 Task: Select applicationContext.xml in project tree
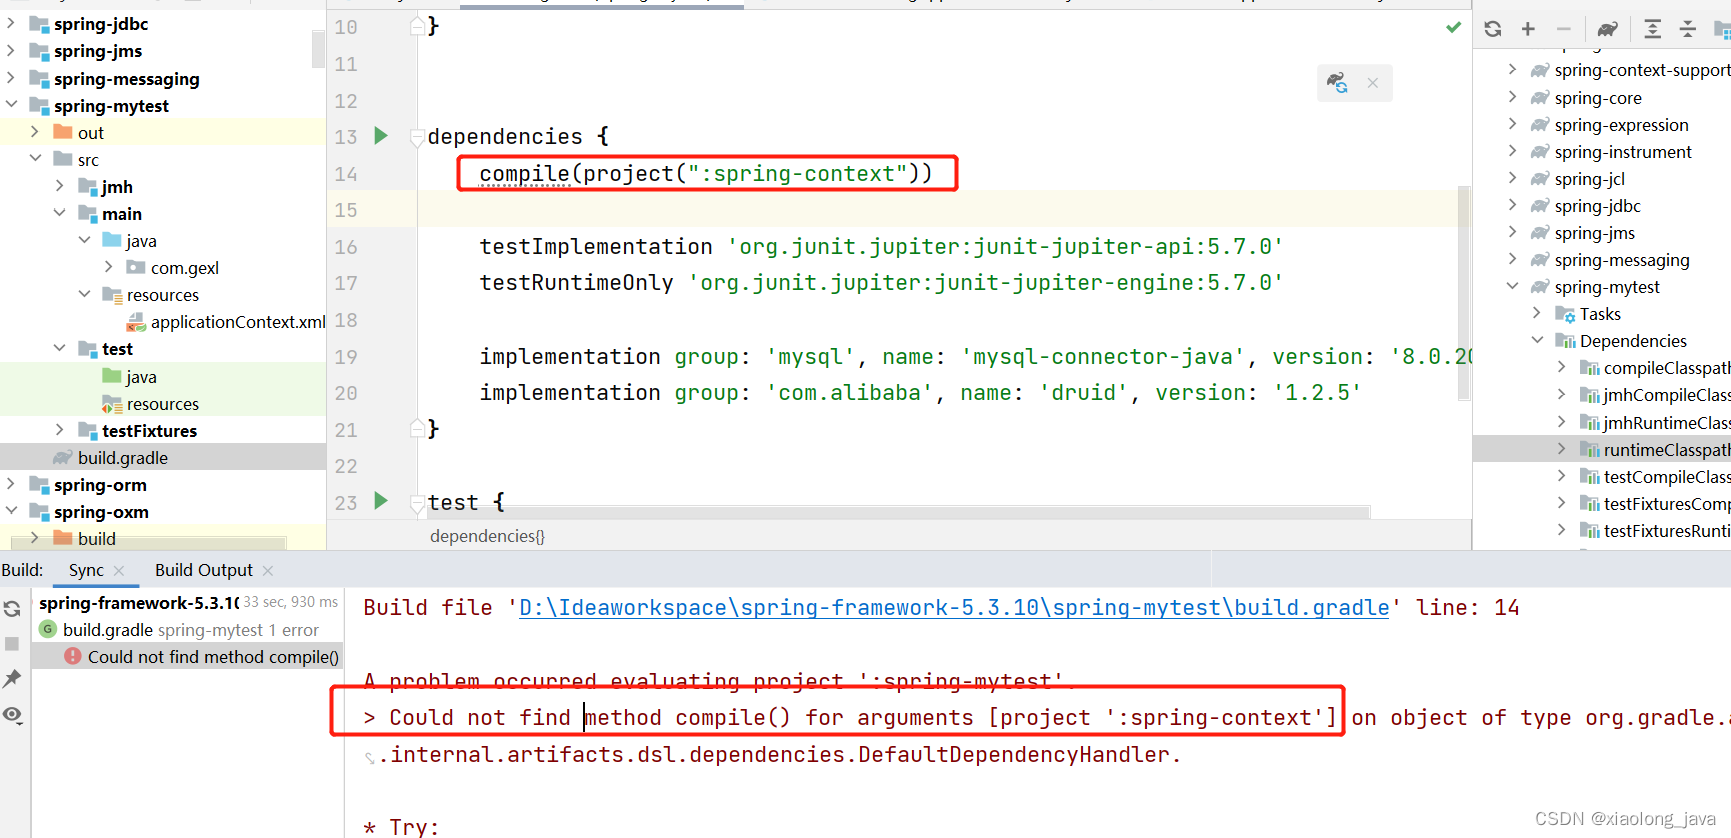coord(238,322)
